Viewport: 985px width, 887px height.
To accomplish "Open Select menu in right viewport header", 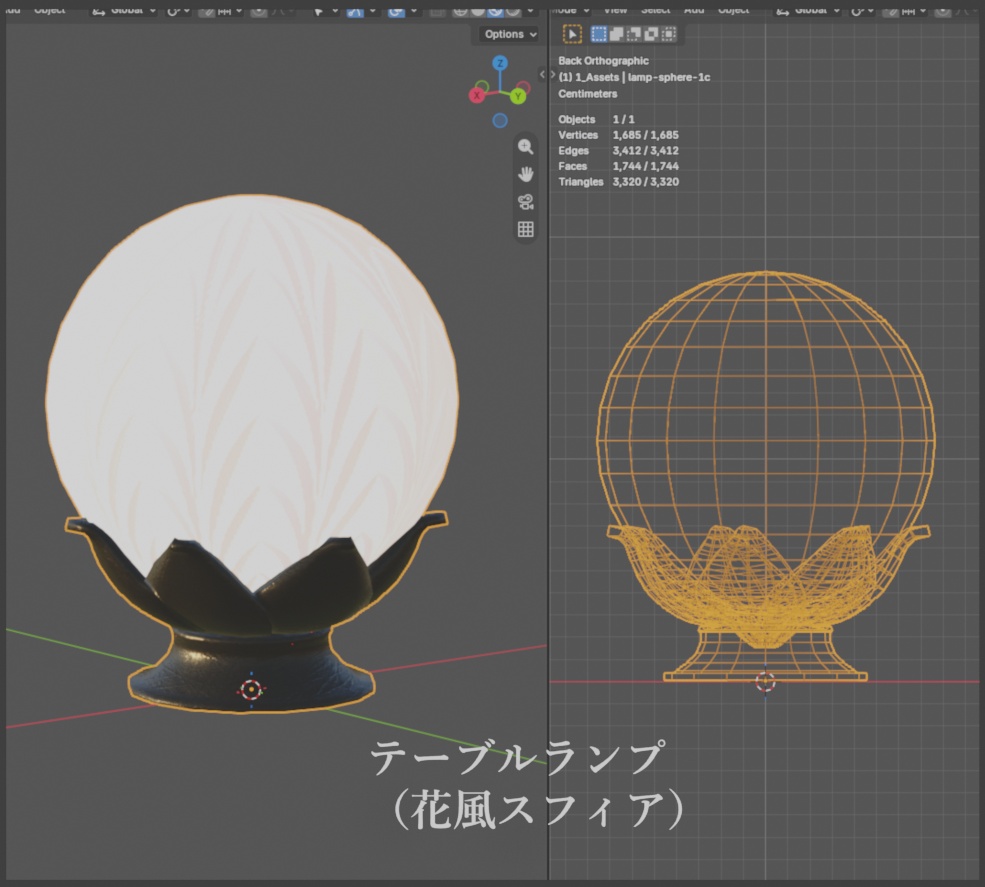I will [655, 10].
